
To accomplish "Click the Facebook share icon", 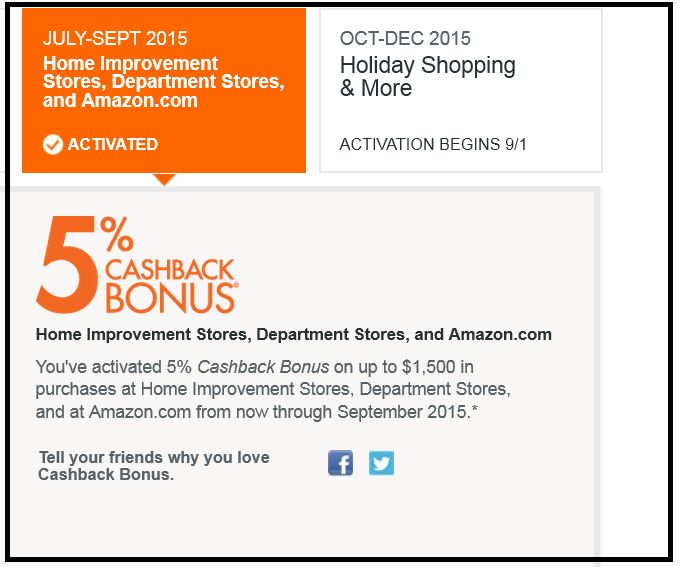I will pyautogui.click(x=340, y=463).
